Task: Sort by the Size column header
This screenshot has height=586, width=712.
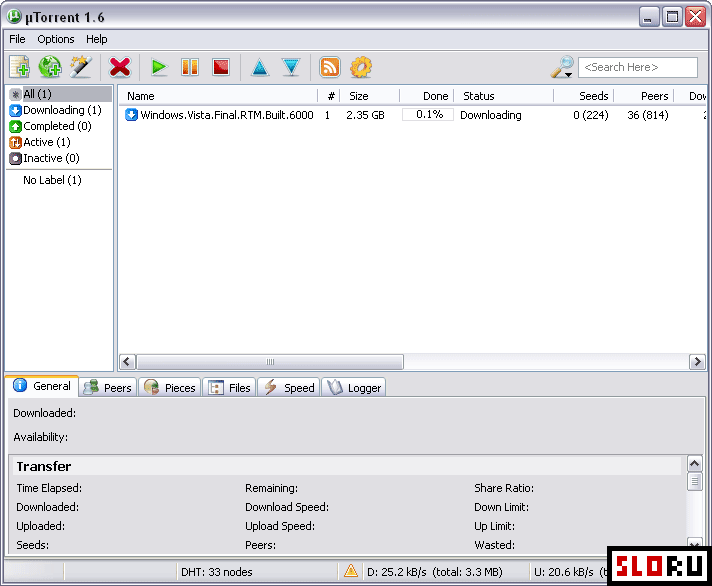Action: click(370, 96)
